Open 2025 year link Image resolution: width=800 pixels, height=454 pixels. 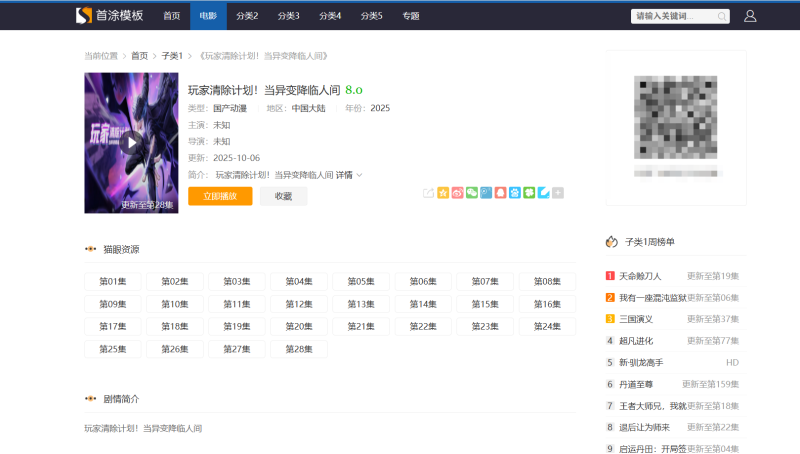tap(380, 108)
